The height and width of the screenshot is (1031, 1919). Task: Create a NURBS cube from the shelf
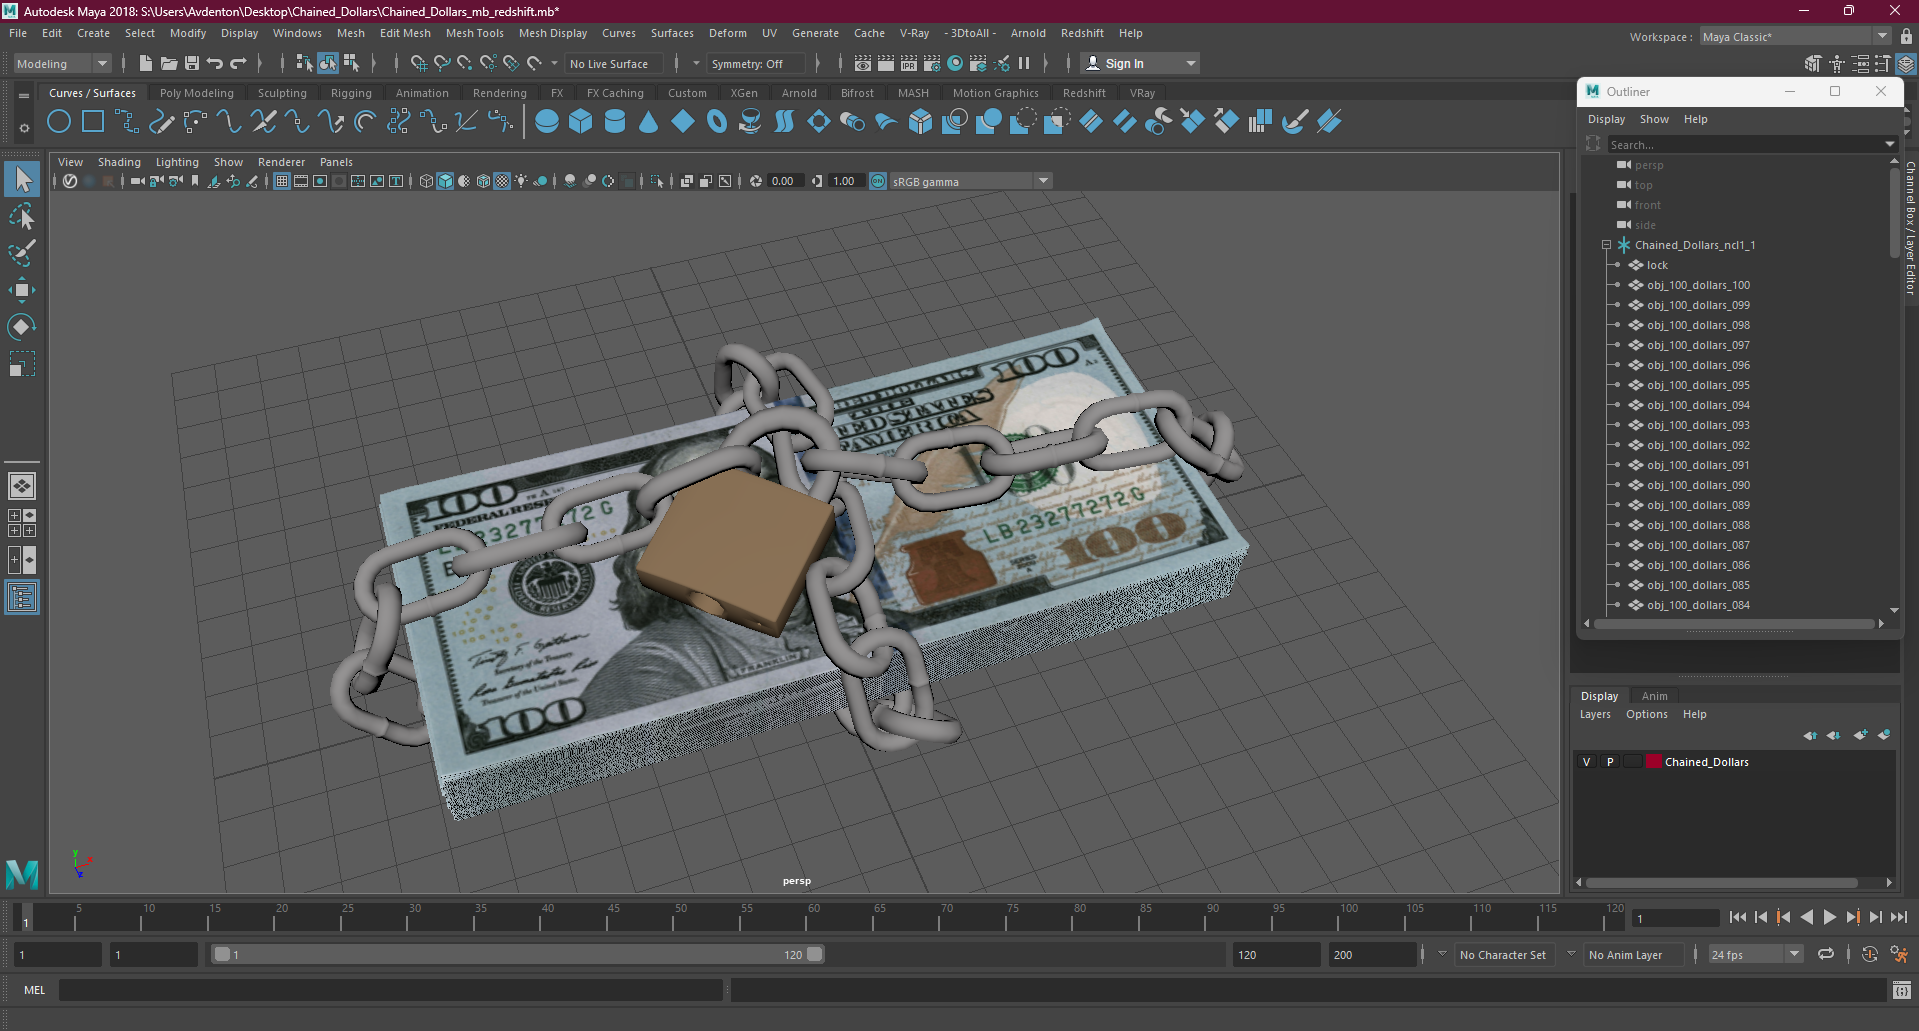coord(581,122)
